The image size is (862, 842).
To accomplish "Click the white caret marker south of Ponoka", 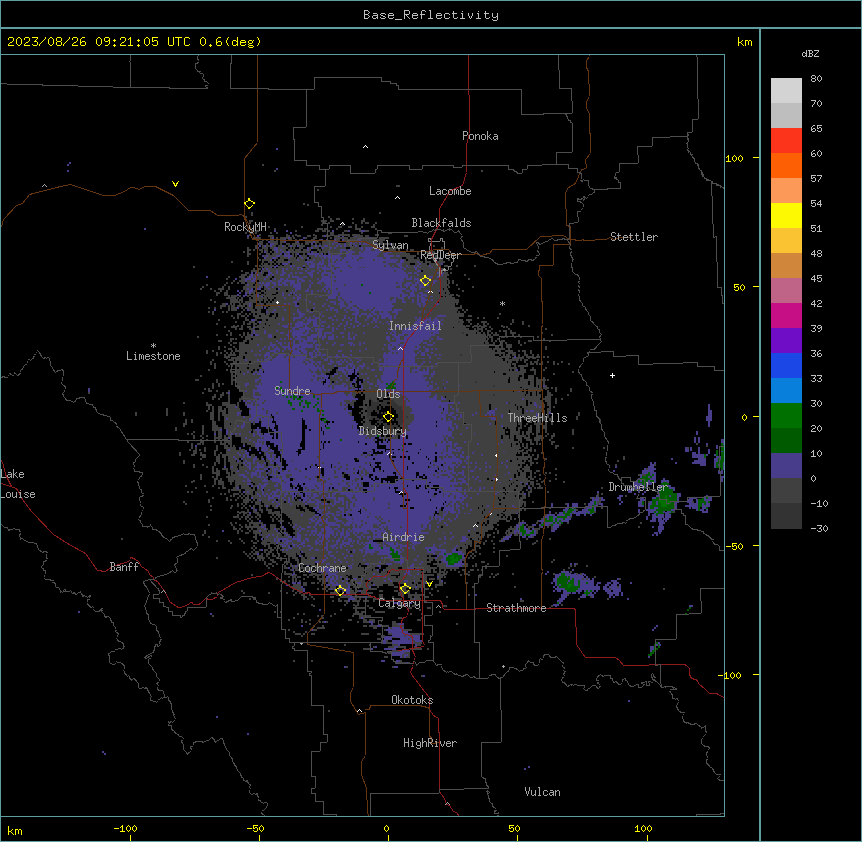I will (x=365, y=147).
